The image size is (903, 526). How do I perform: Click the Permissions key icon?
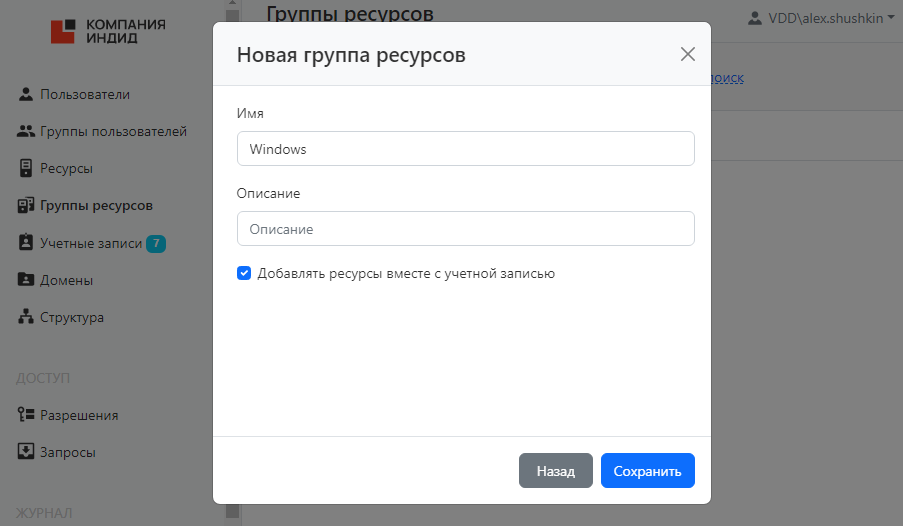[26, 415]
